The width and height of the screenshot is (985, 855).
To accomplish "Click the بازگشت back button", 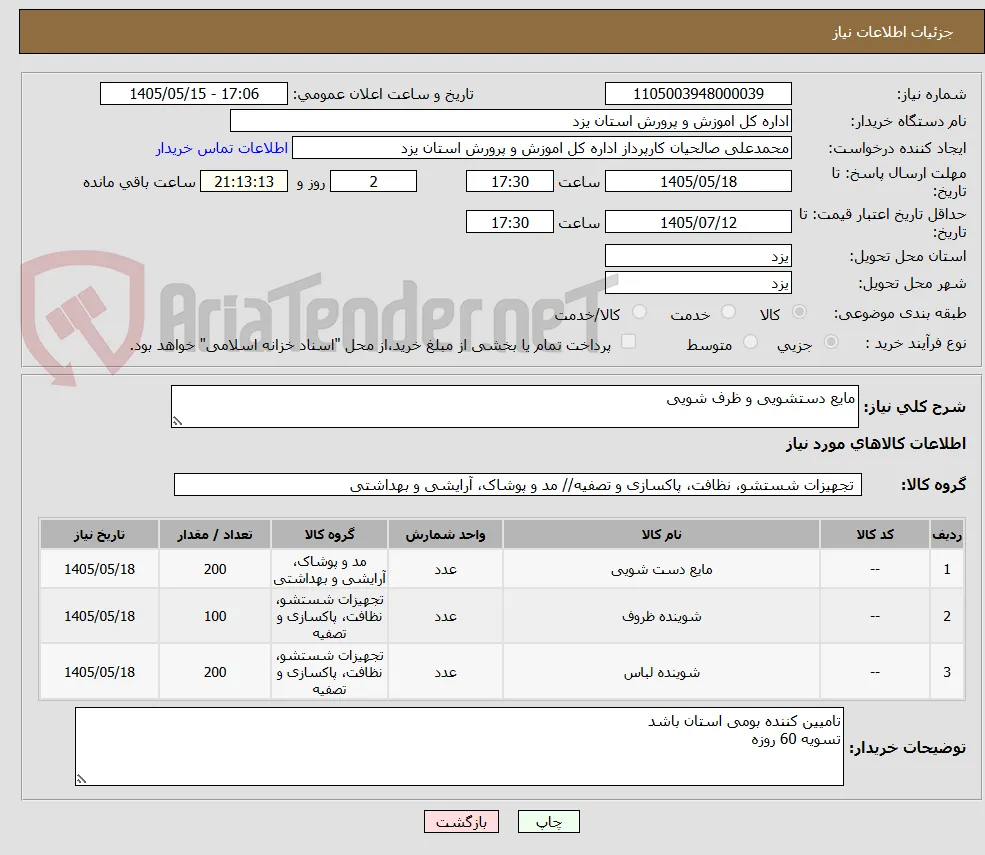I will pos(462,822).
